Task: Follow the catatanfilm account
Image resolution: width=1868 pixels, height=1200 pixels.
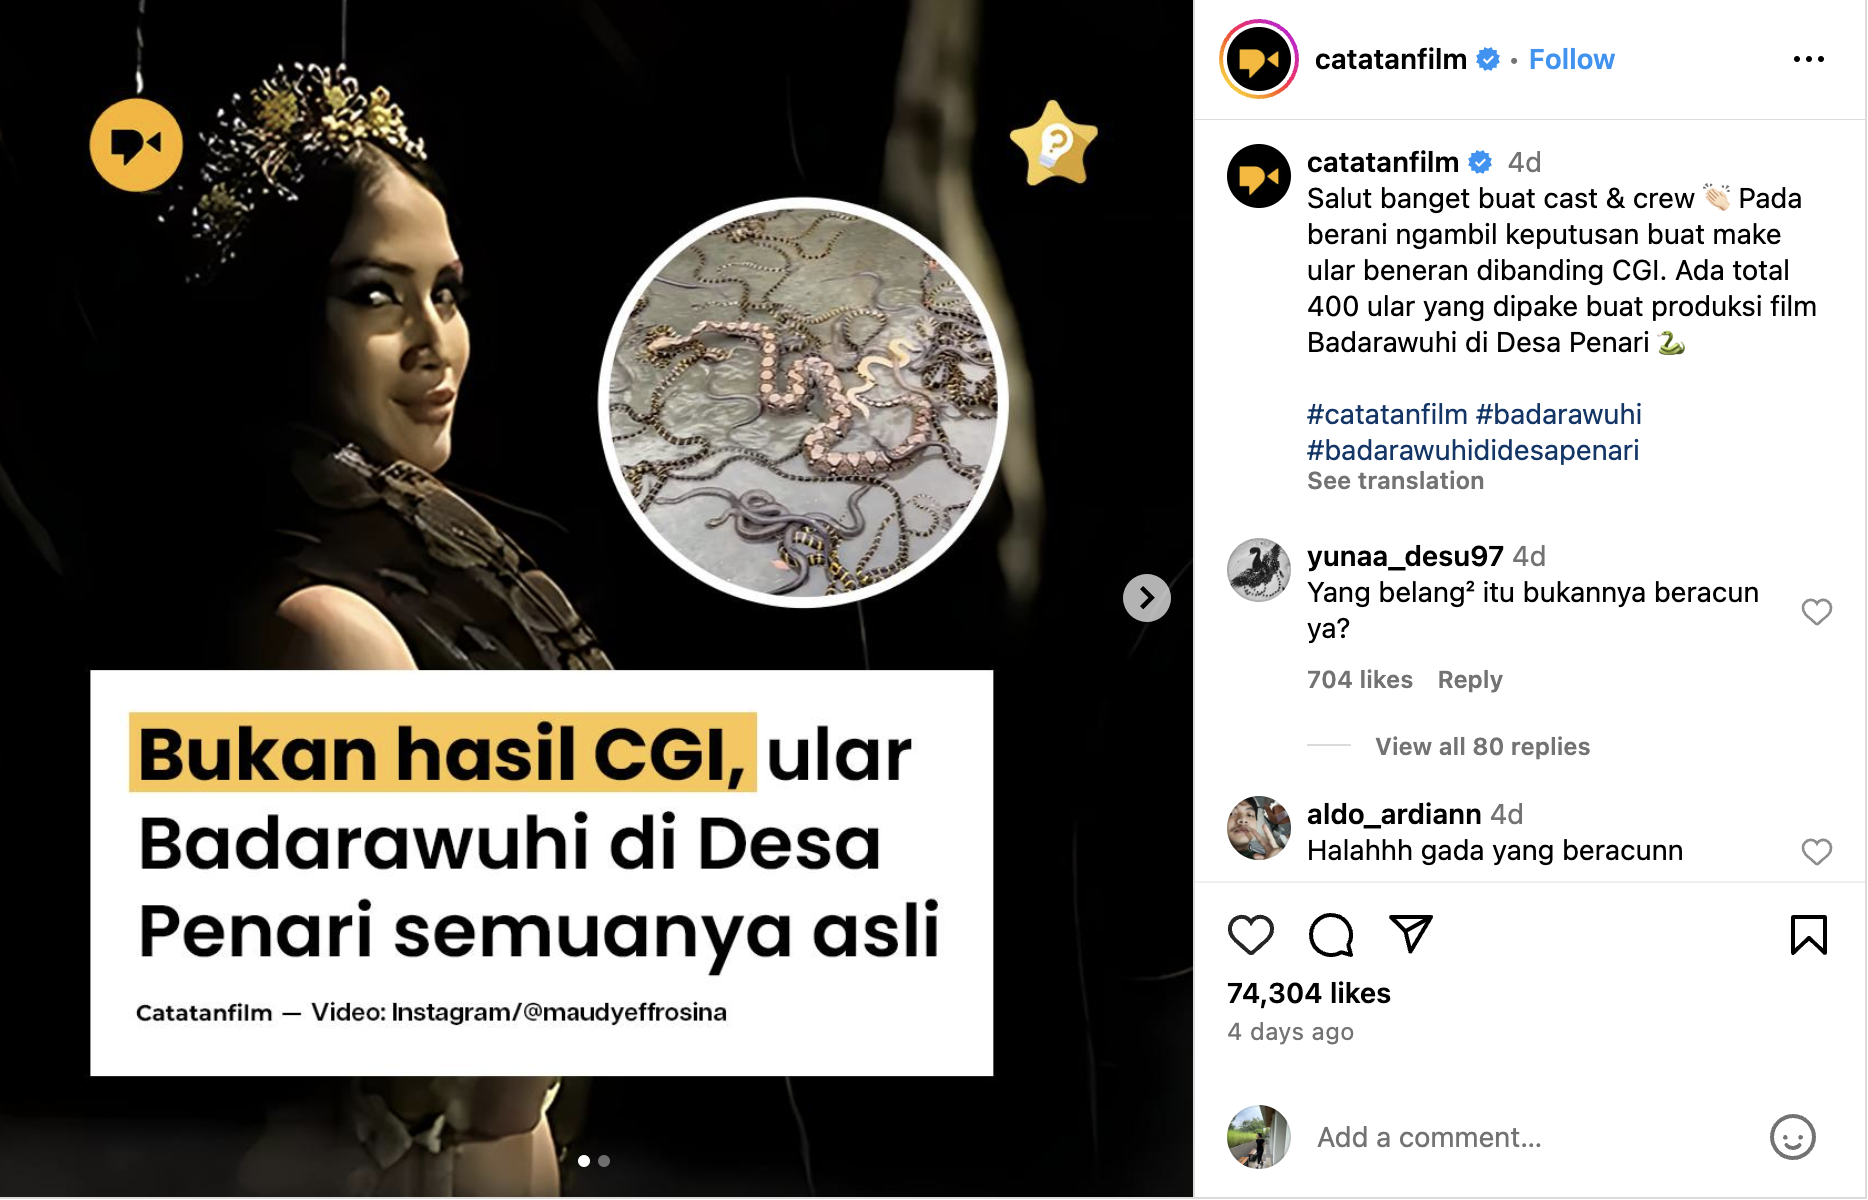Action: coord(1571,60)
